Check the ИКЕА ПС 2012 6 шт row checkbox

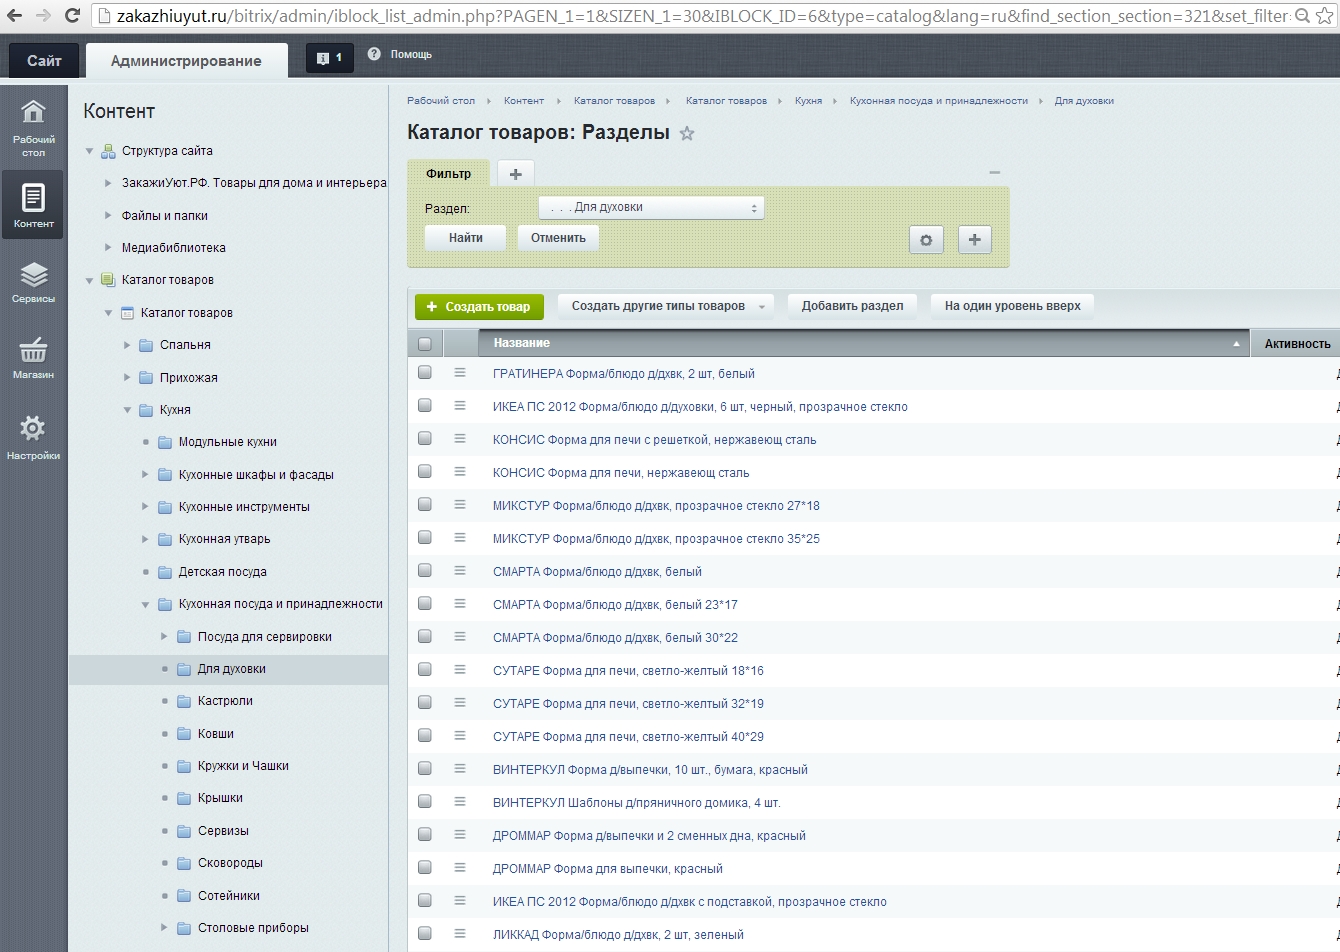425,405
